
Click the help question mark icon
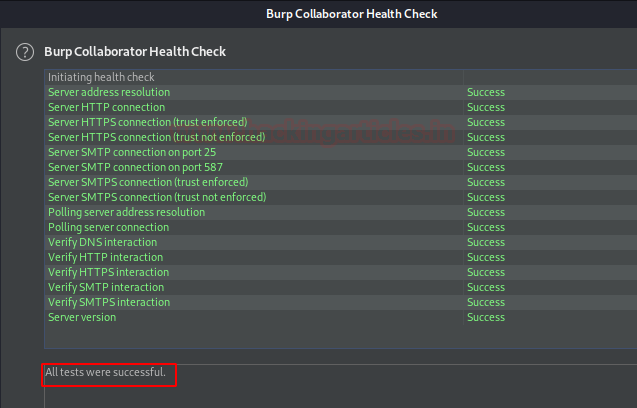[x=25, y=52]
